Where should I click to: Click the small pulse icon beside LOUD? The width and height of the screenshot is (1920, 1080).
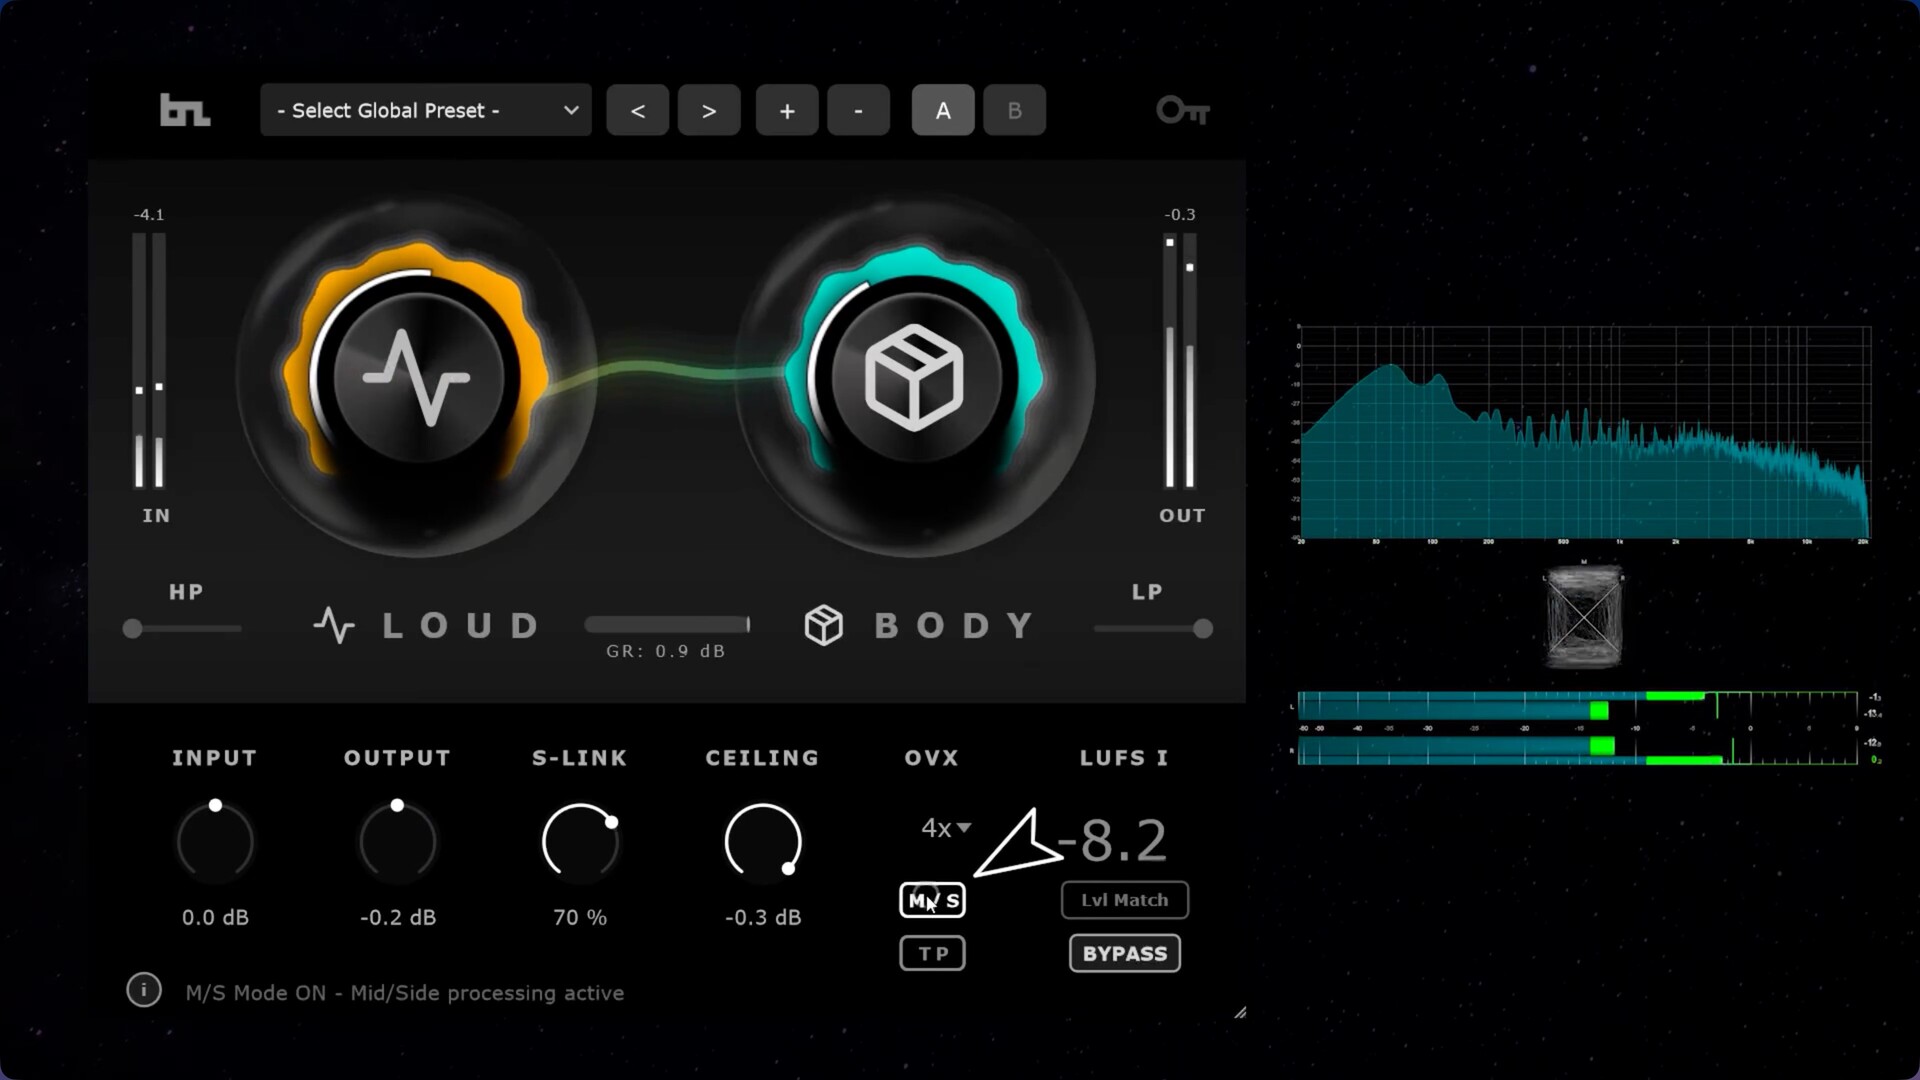click(334, 626)
